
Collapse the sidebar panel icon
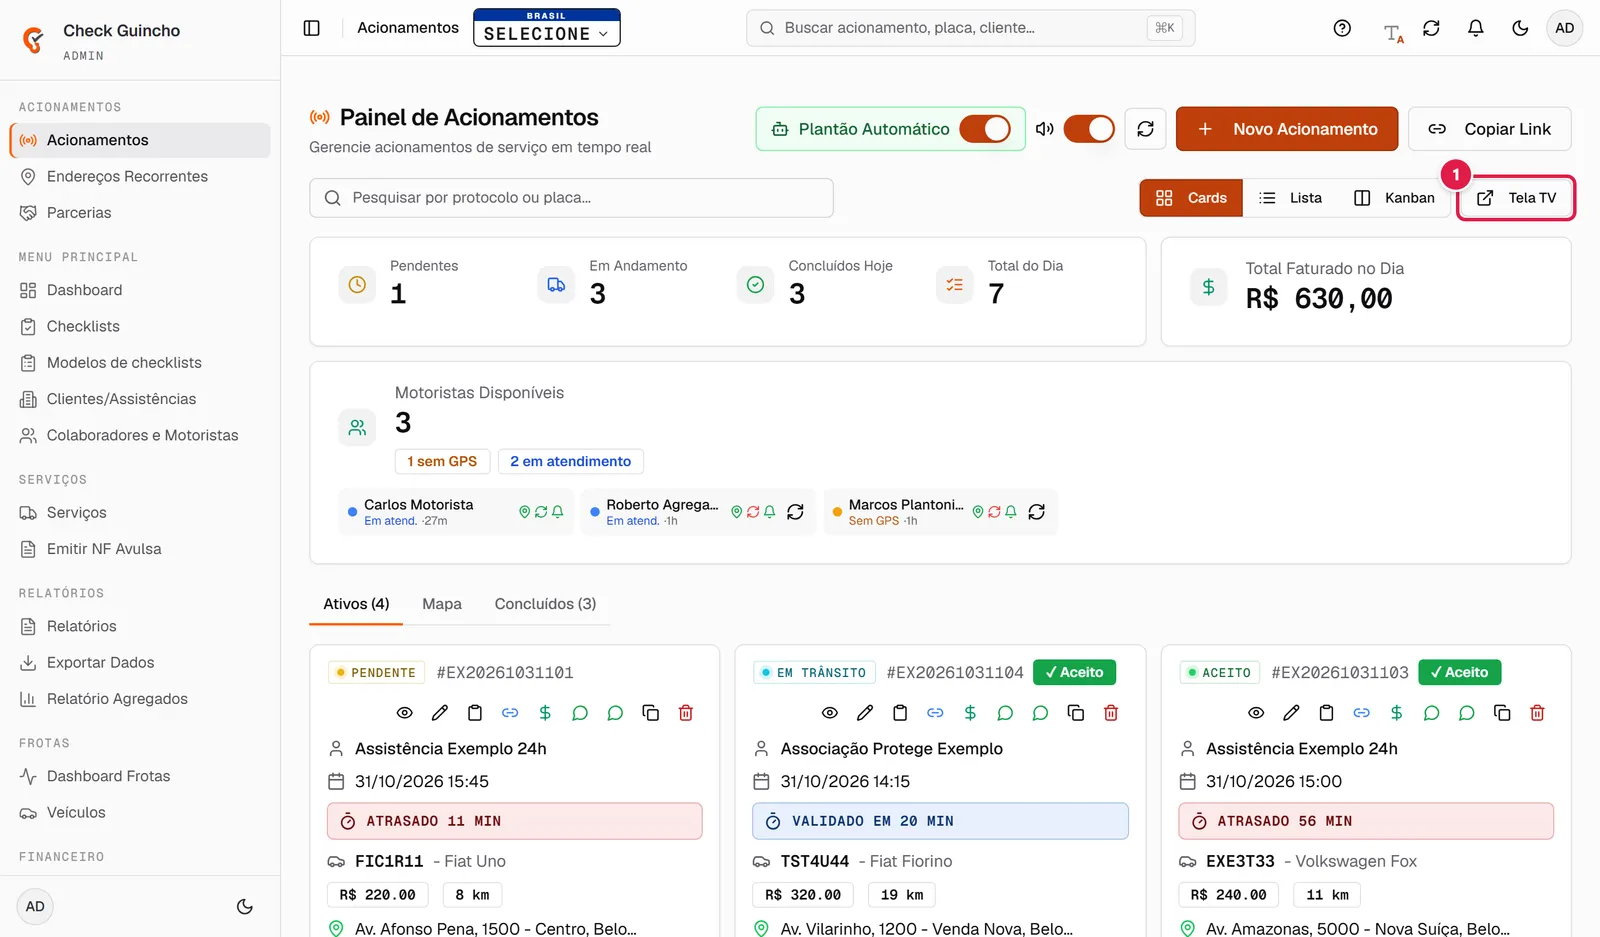pos(312,28)
